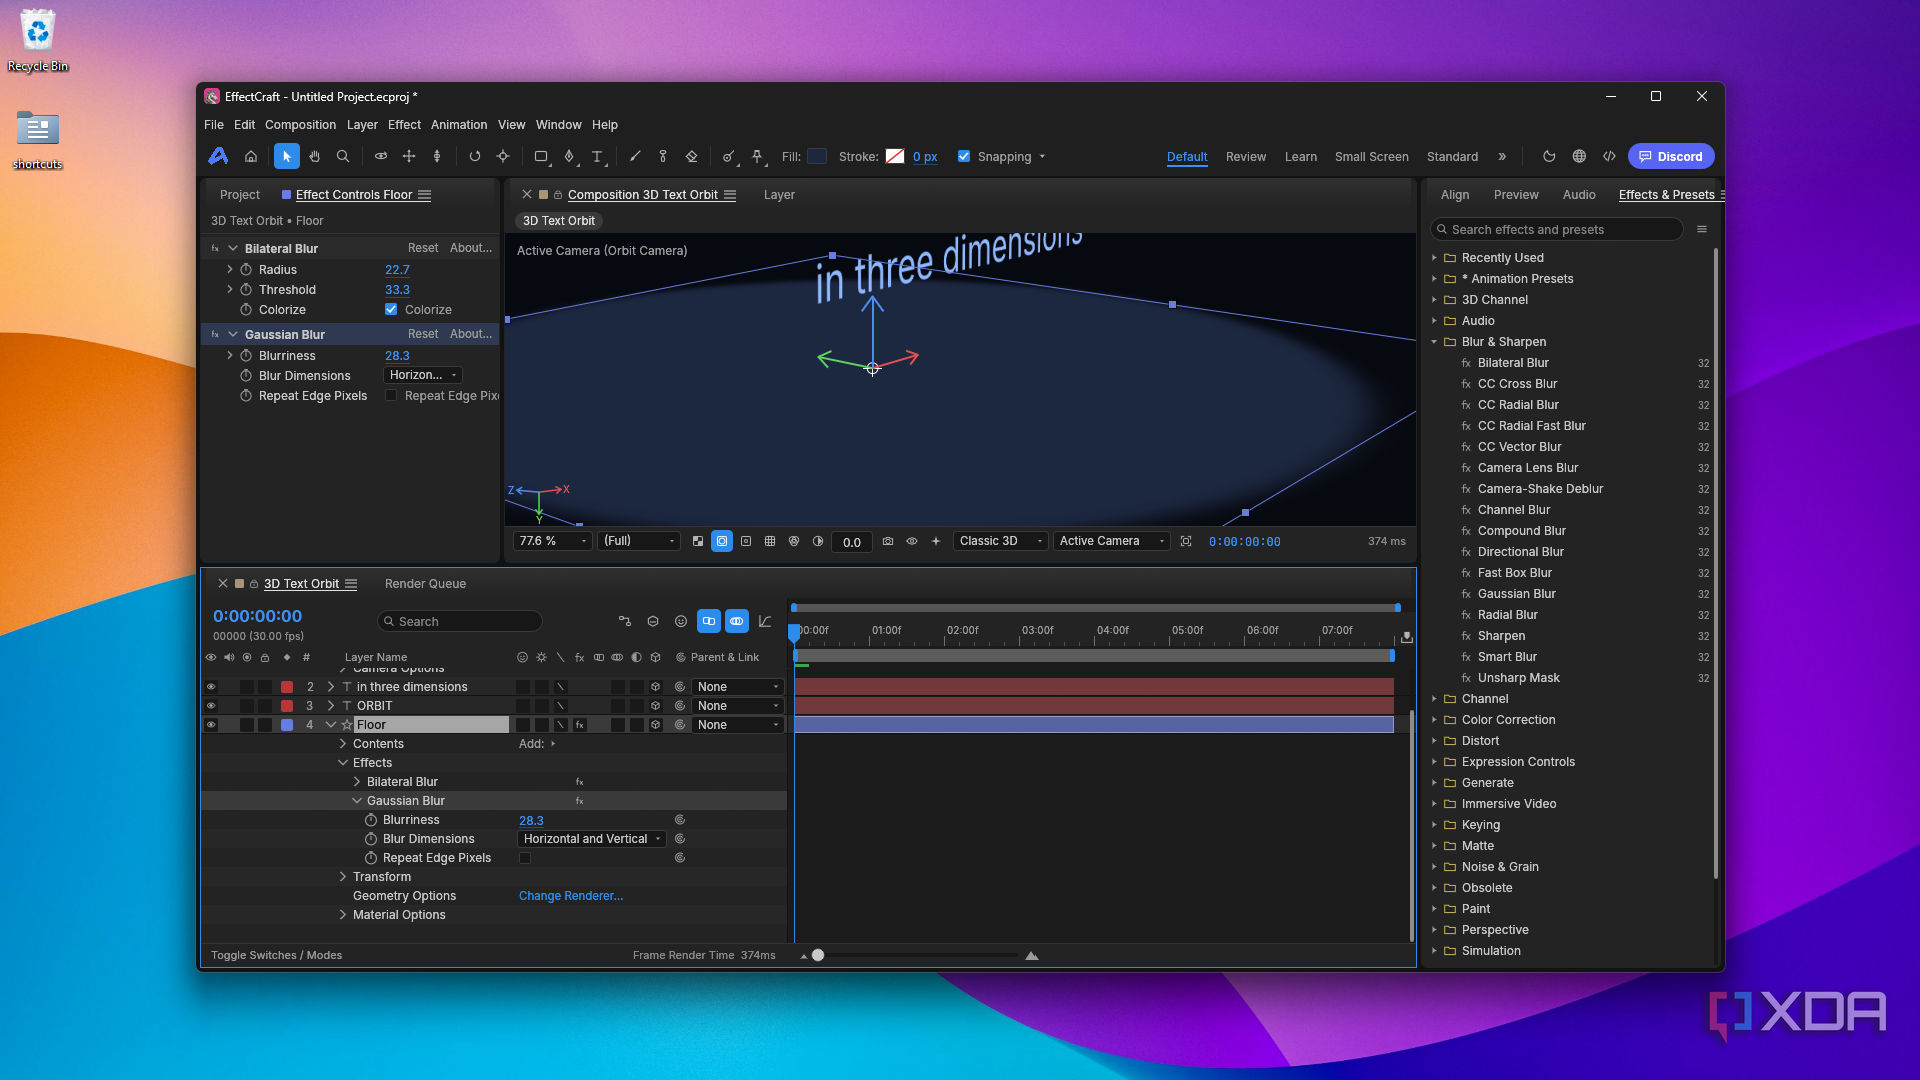Viewport: 1920px width, 1080px height.
Task: Expand the Color Correction effects folder
Action: [x=1434, y=720]
